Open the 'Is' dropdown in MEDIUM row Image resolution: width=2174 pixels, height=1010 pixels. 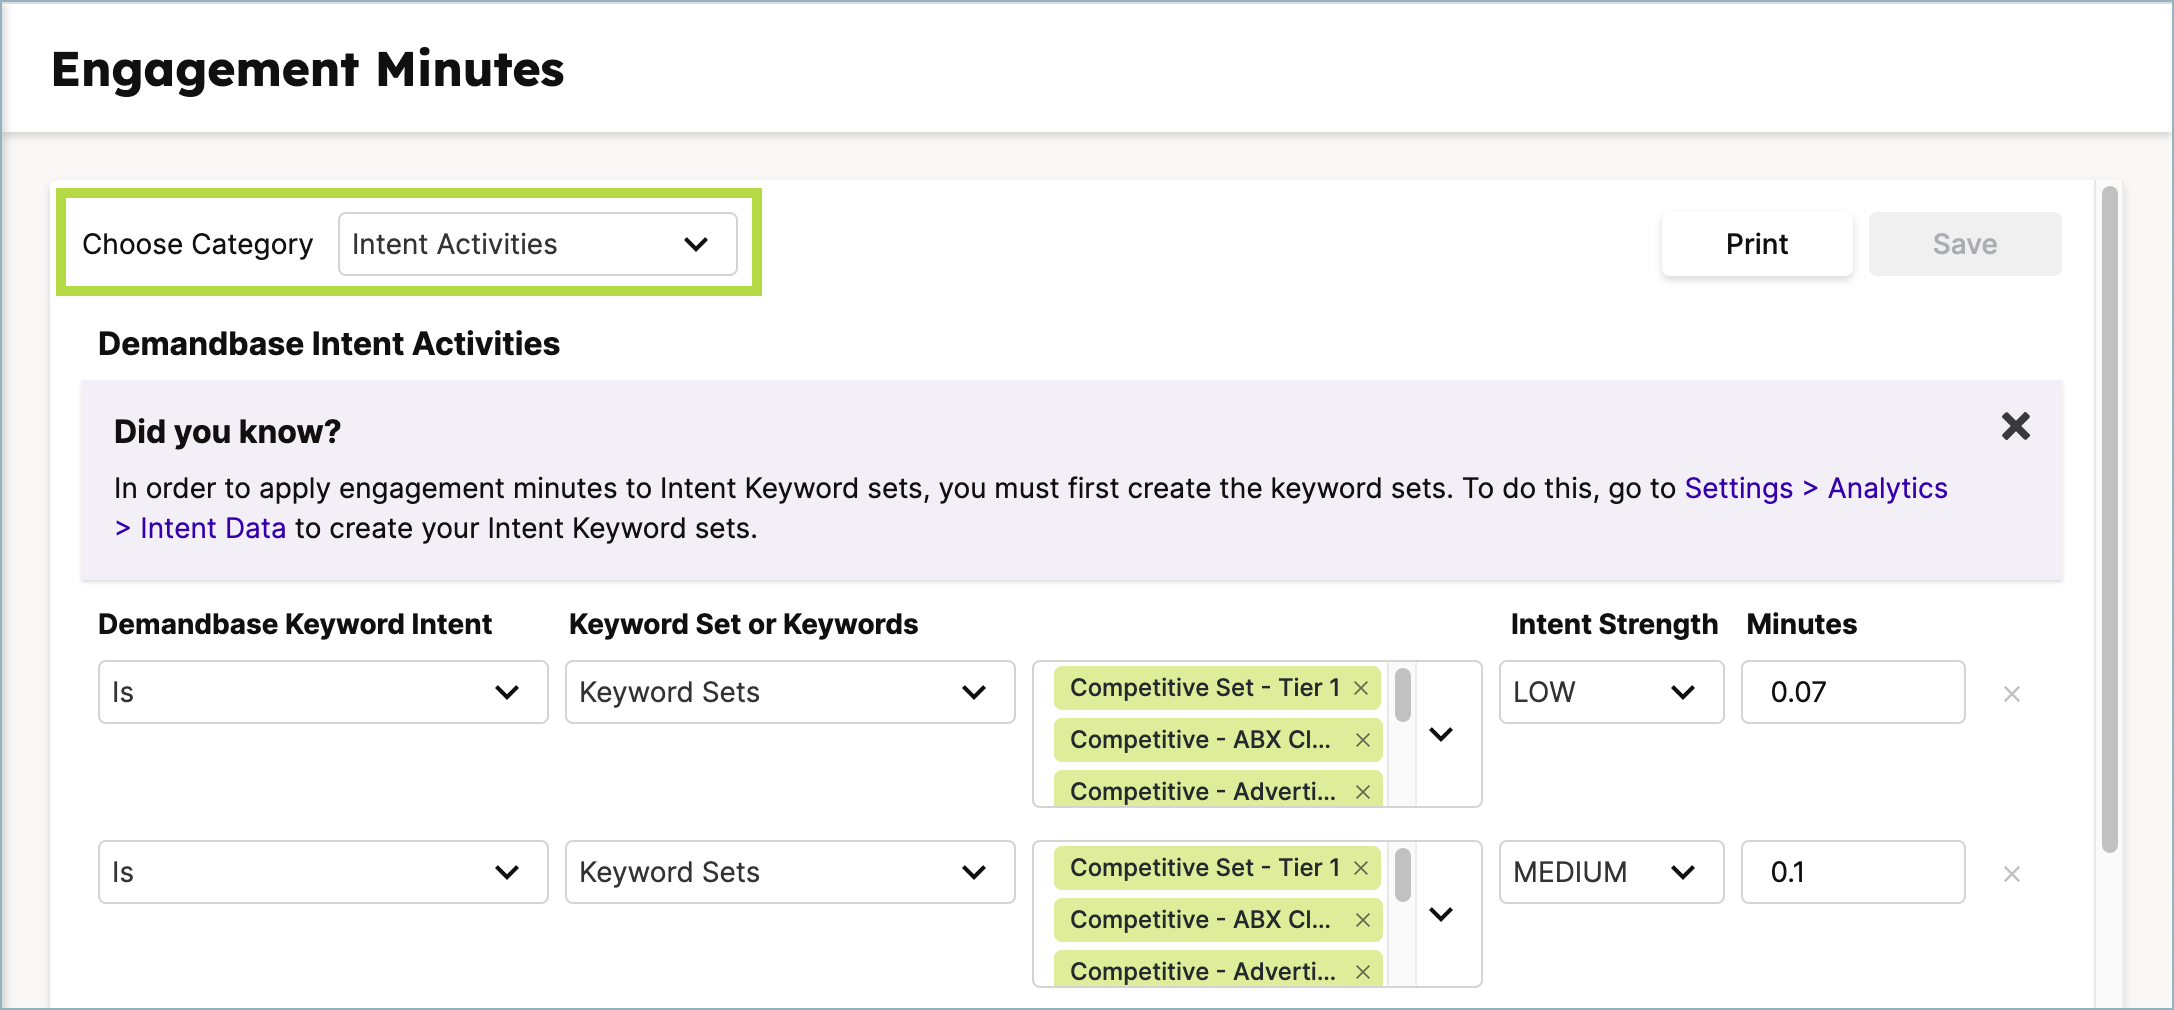(323, 872)
